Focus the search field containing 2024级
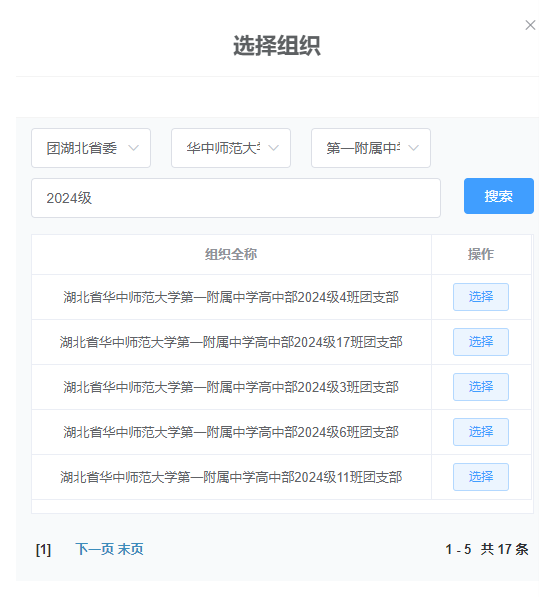This screenshot has width=539, height=597. [236, 198]
